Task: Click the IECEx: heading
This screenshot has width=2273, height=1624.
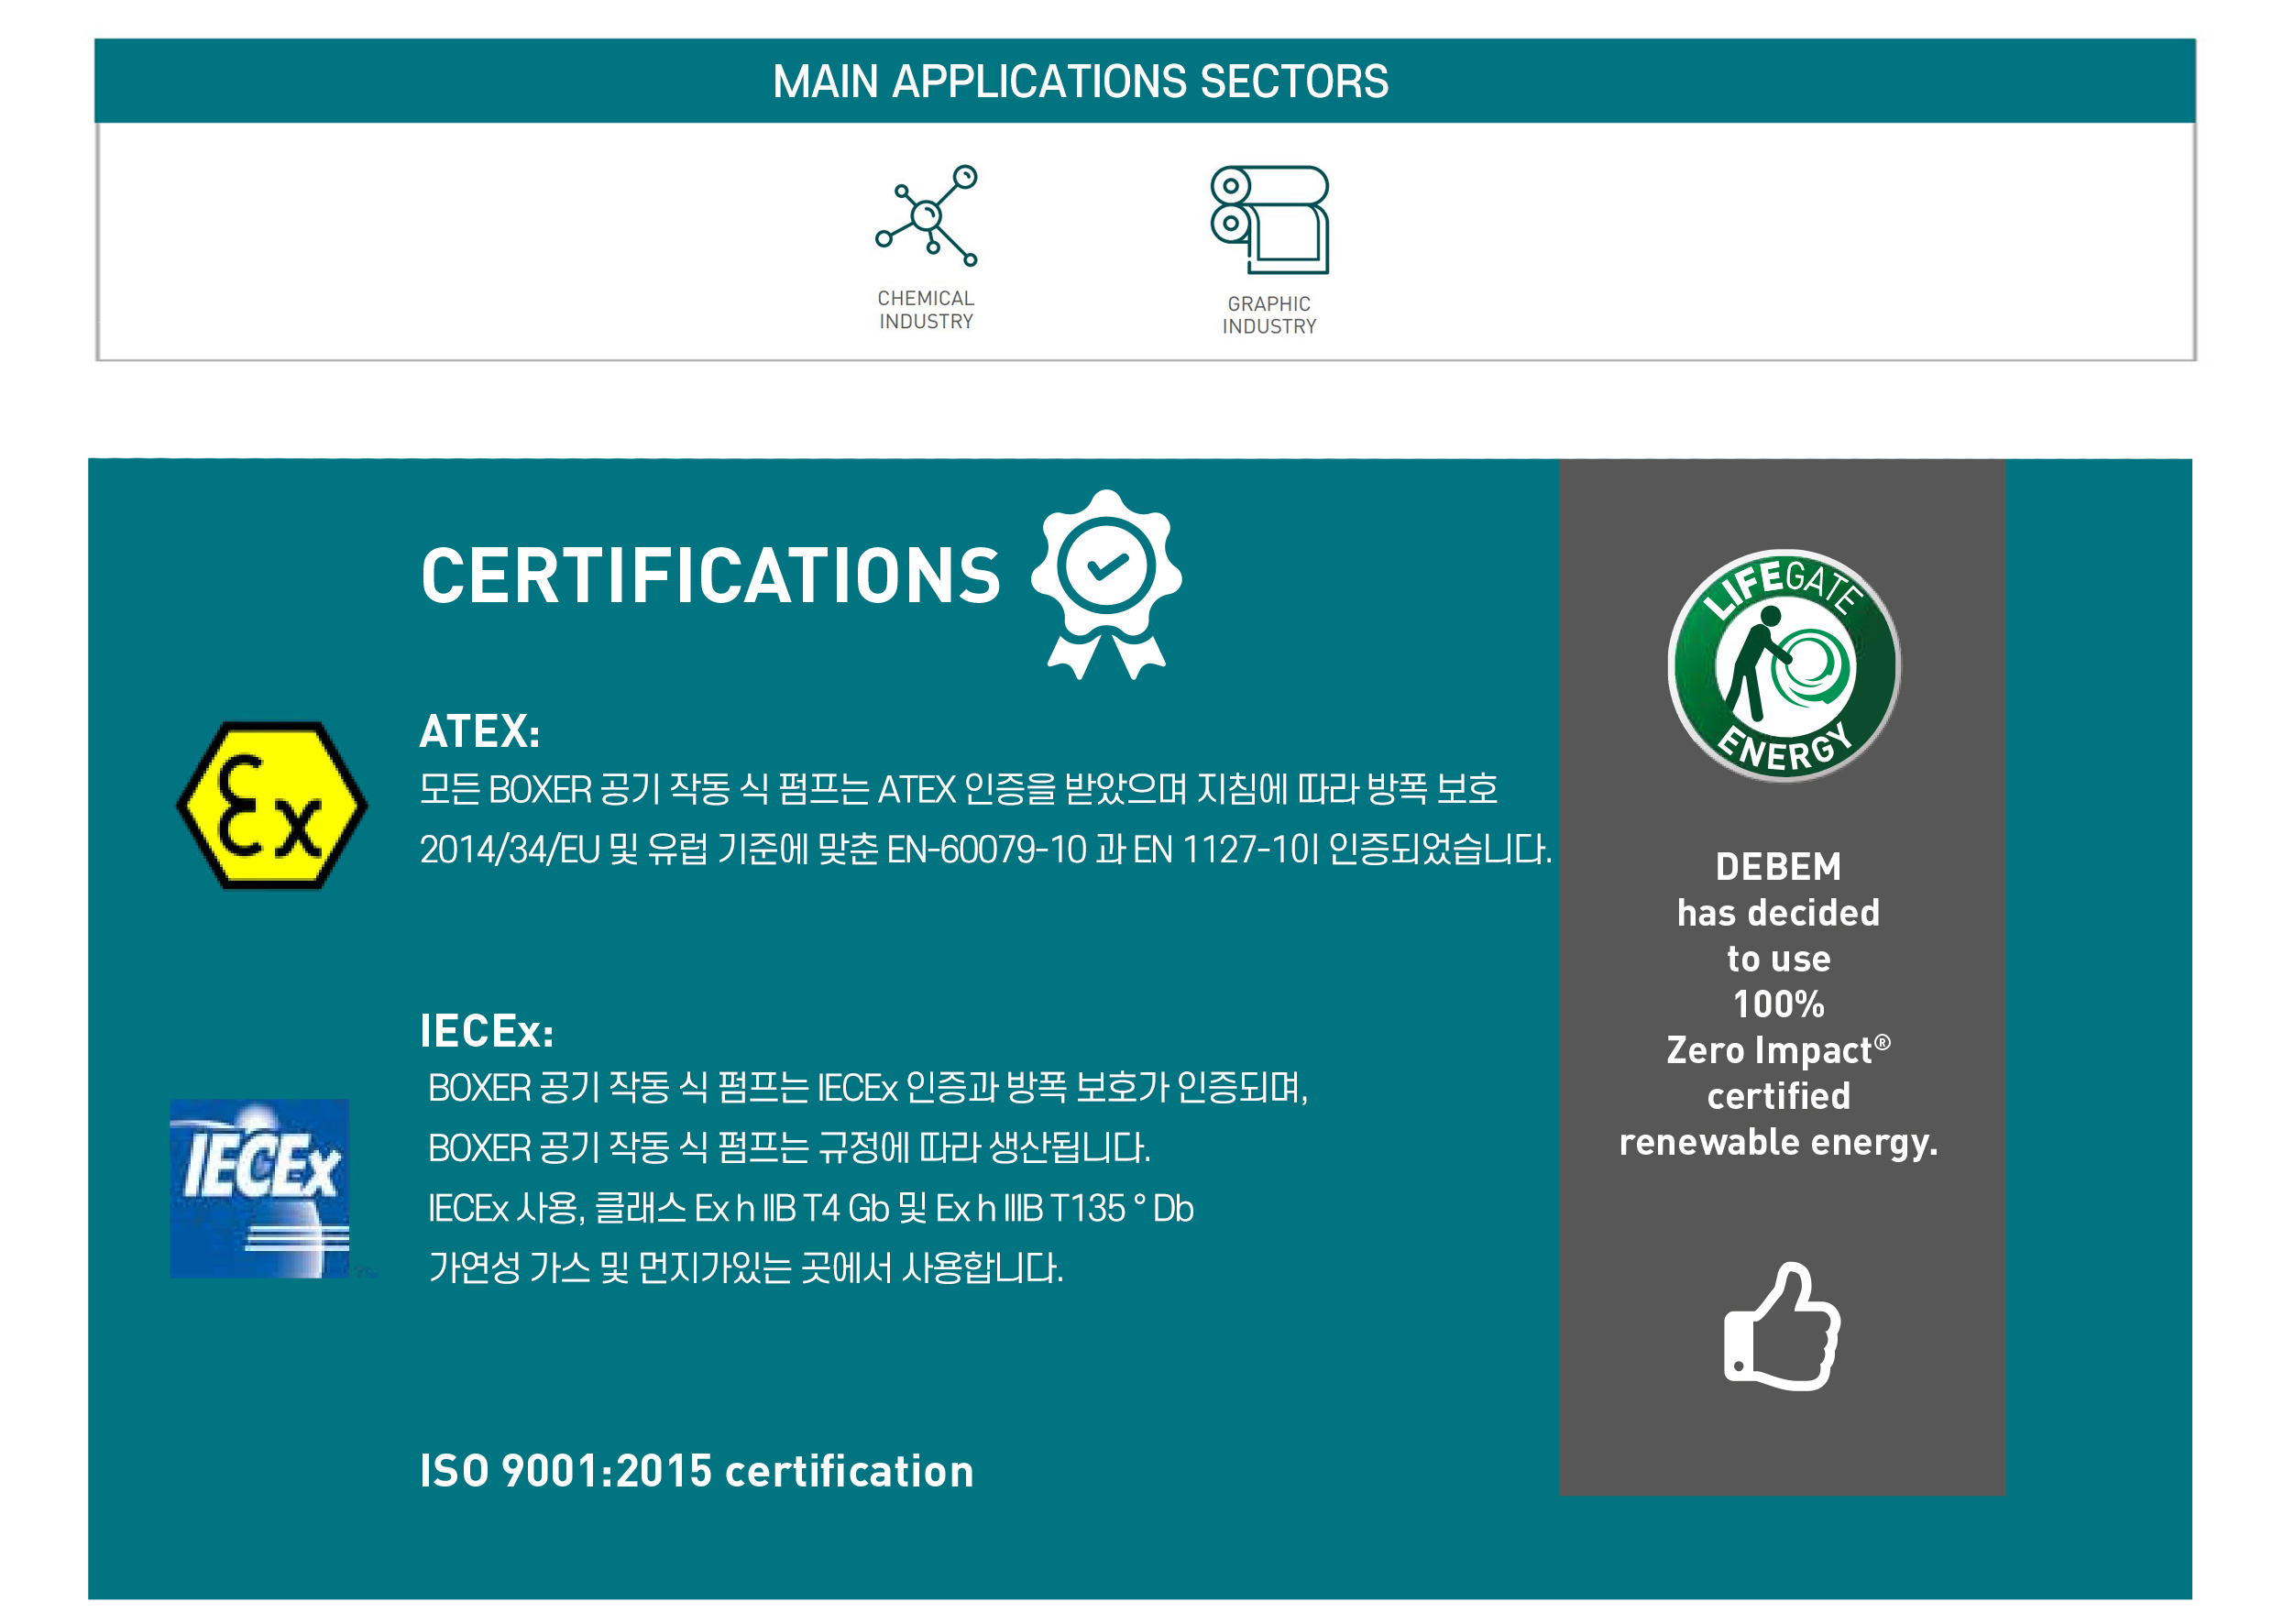Action: click(x=486, y=1031)
